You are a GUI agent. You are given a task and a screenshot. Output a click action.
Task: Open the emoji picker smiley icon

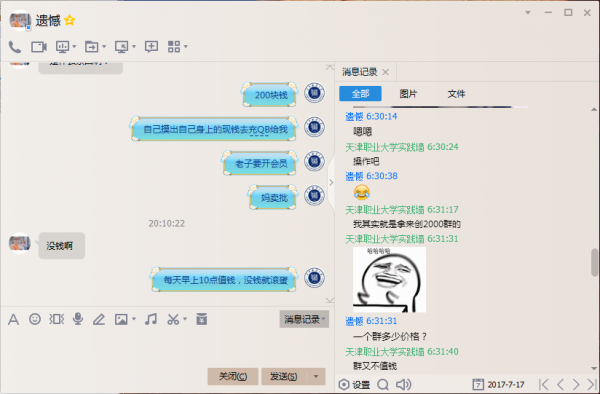point(35,319)
